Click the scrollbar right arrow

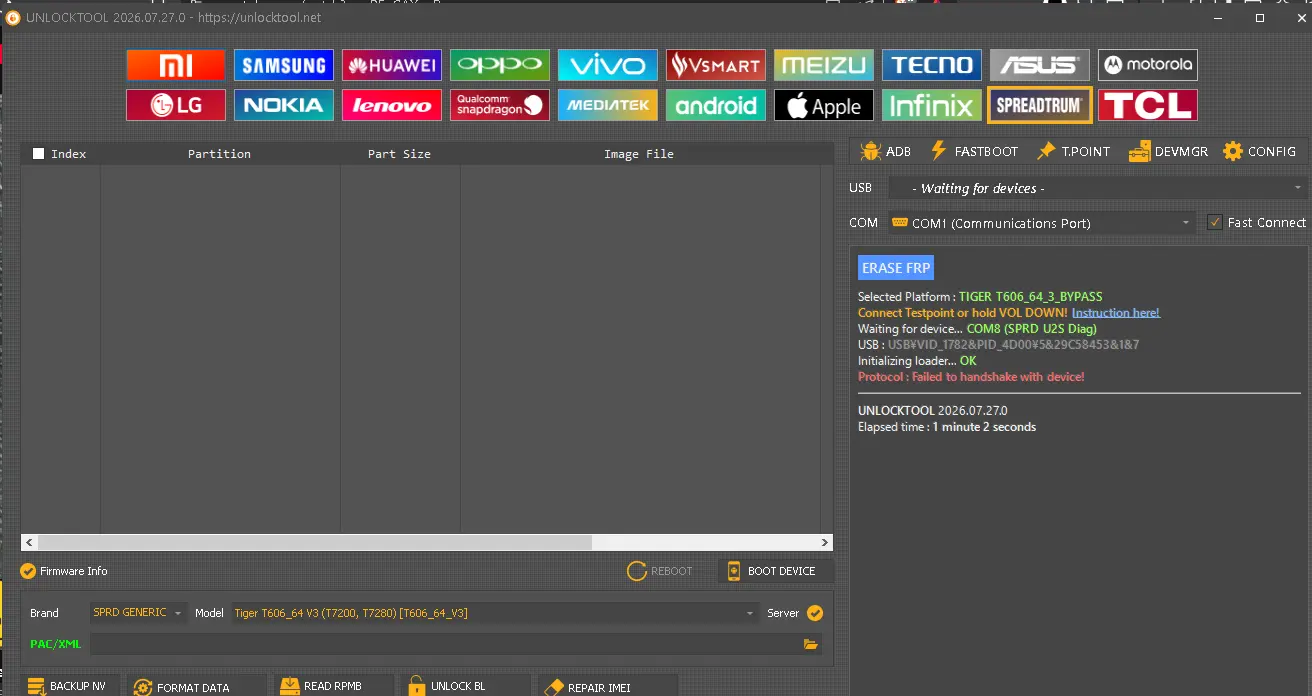click(x=825, y=542)
